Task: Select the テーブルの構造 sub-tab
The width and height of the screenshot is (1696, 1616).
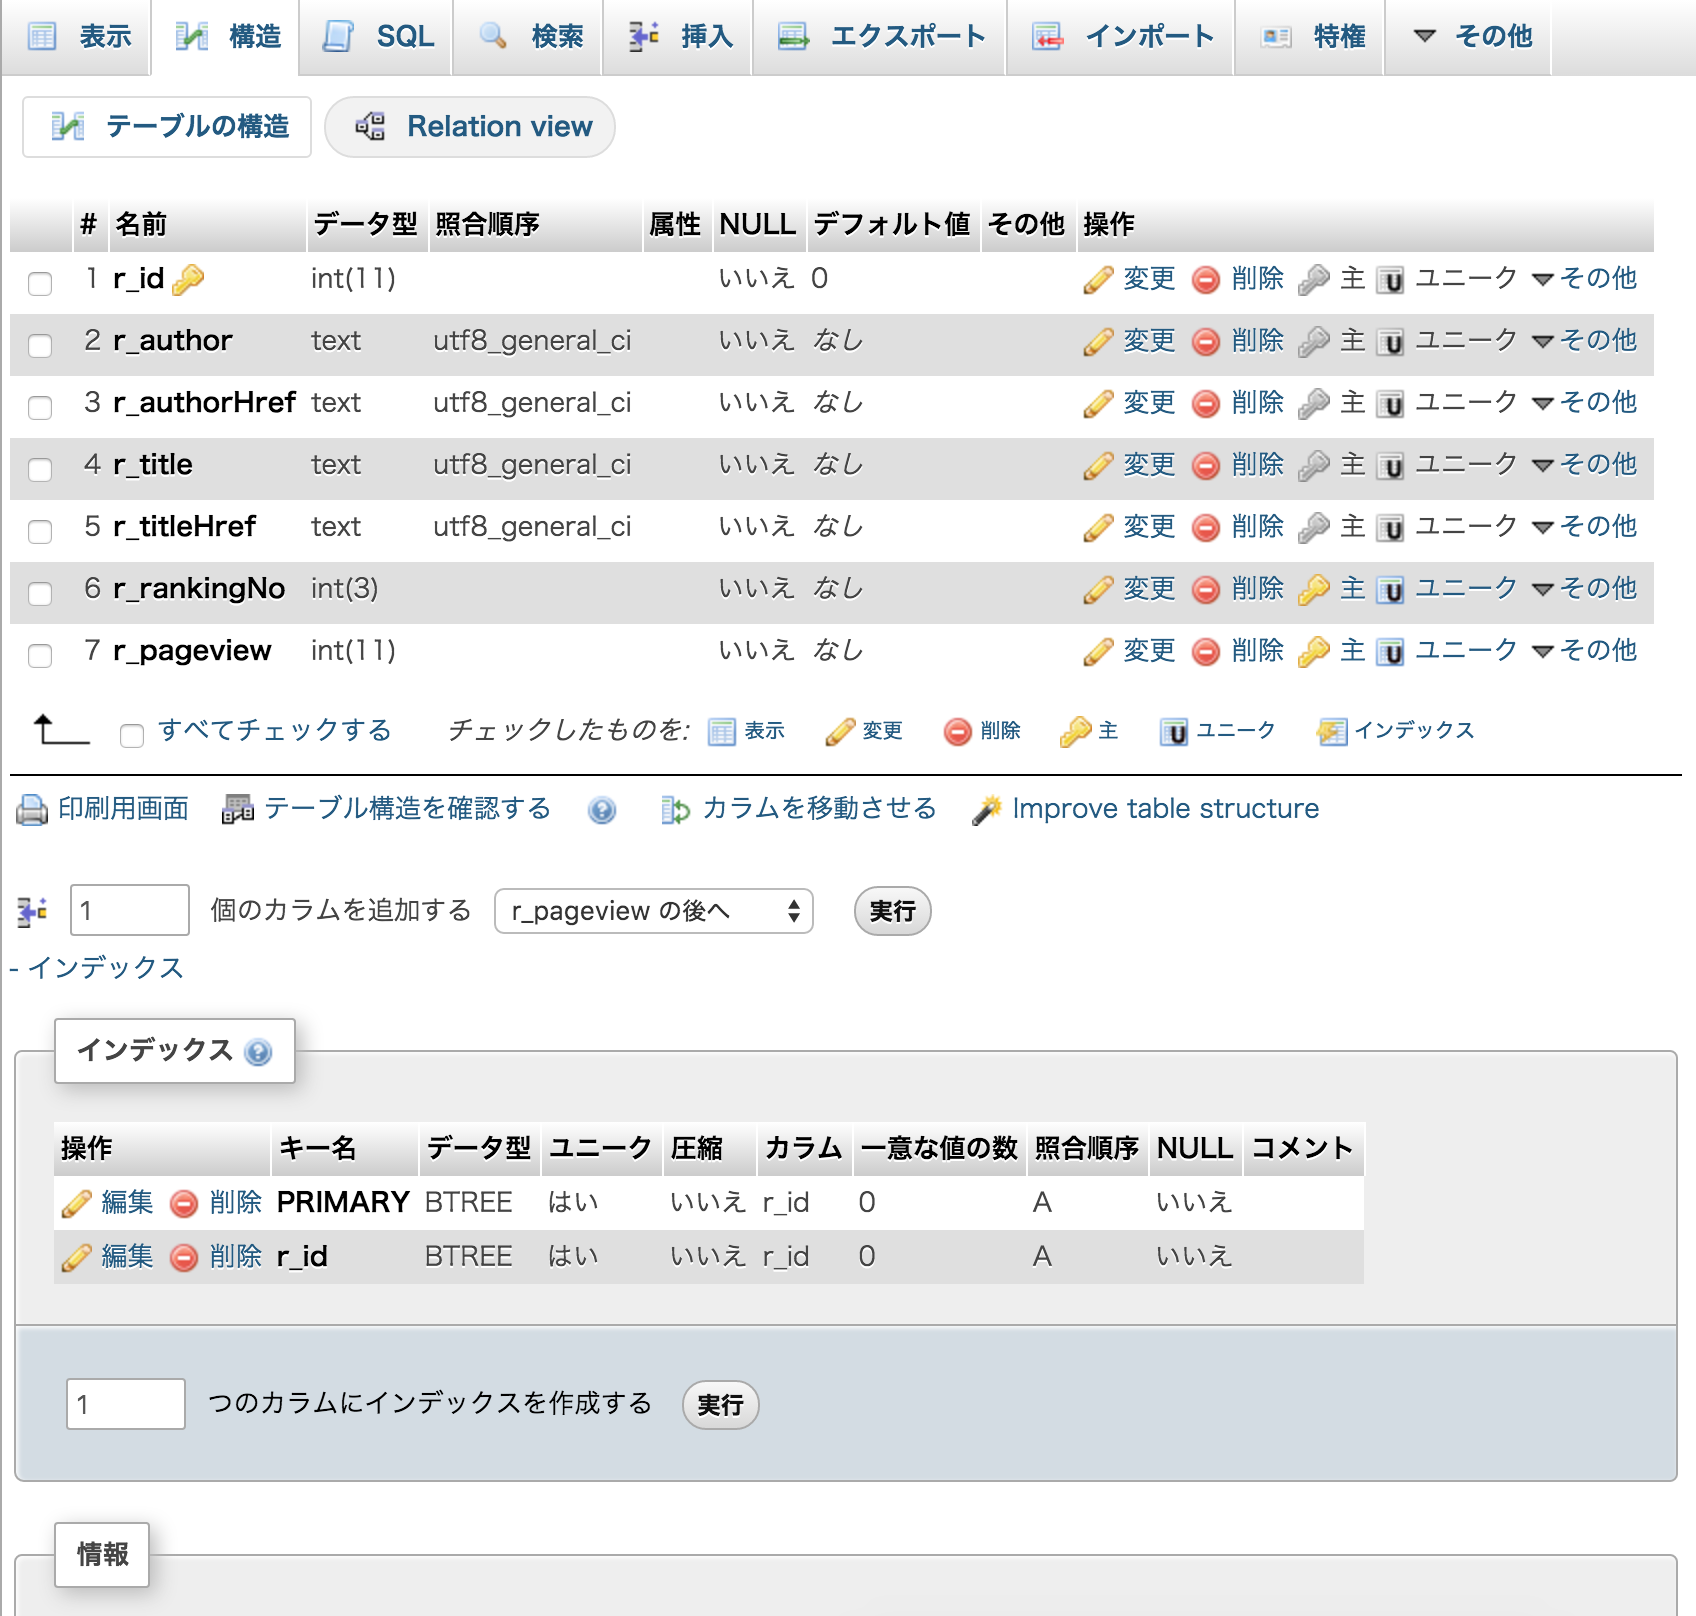Action: click(167, 127)
